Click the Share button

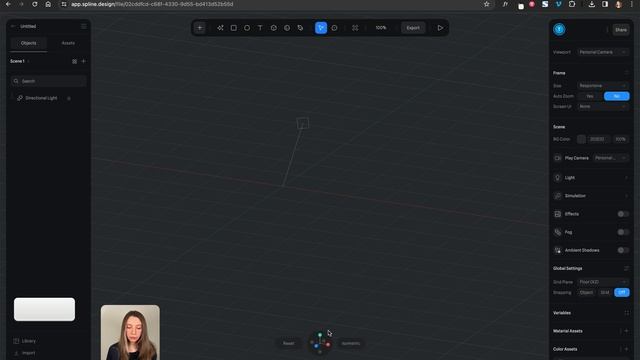click(x=621, y=30)
